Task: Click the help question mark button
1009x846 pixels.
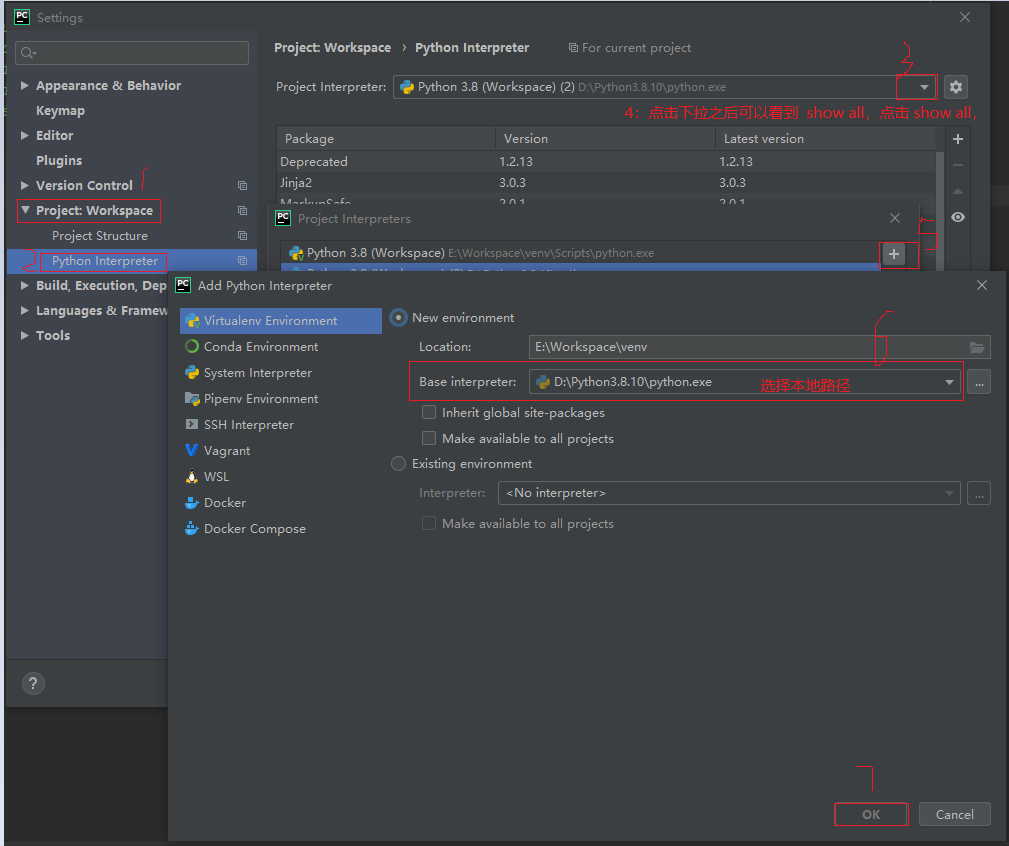Action: (x=33, y=683)
